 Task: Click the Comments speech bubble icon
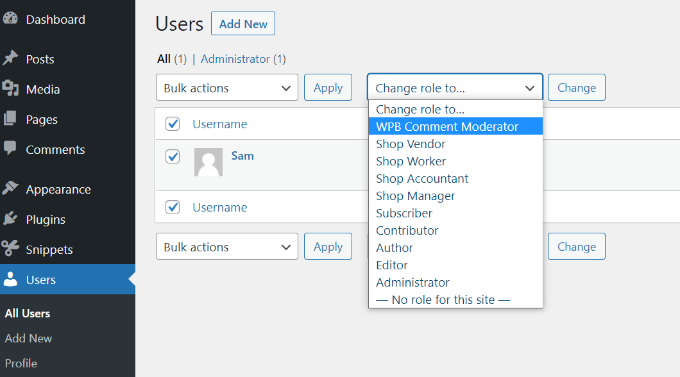[10, 148]
